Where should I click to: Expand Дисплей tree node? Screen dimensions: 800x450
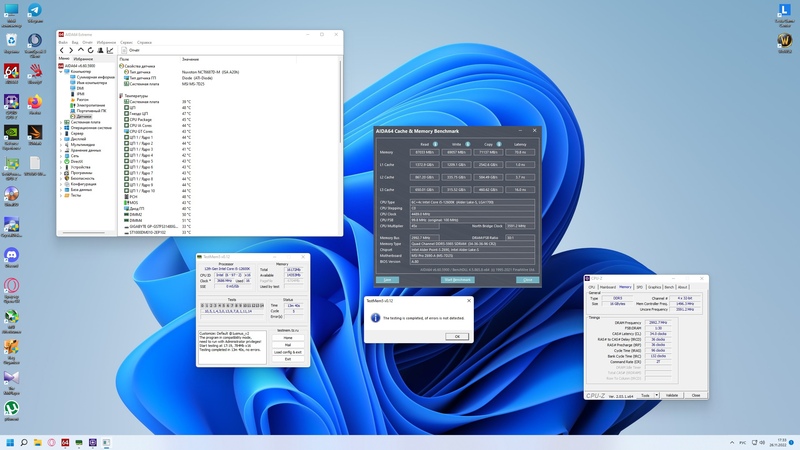61,139
